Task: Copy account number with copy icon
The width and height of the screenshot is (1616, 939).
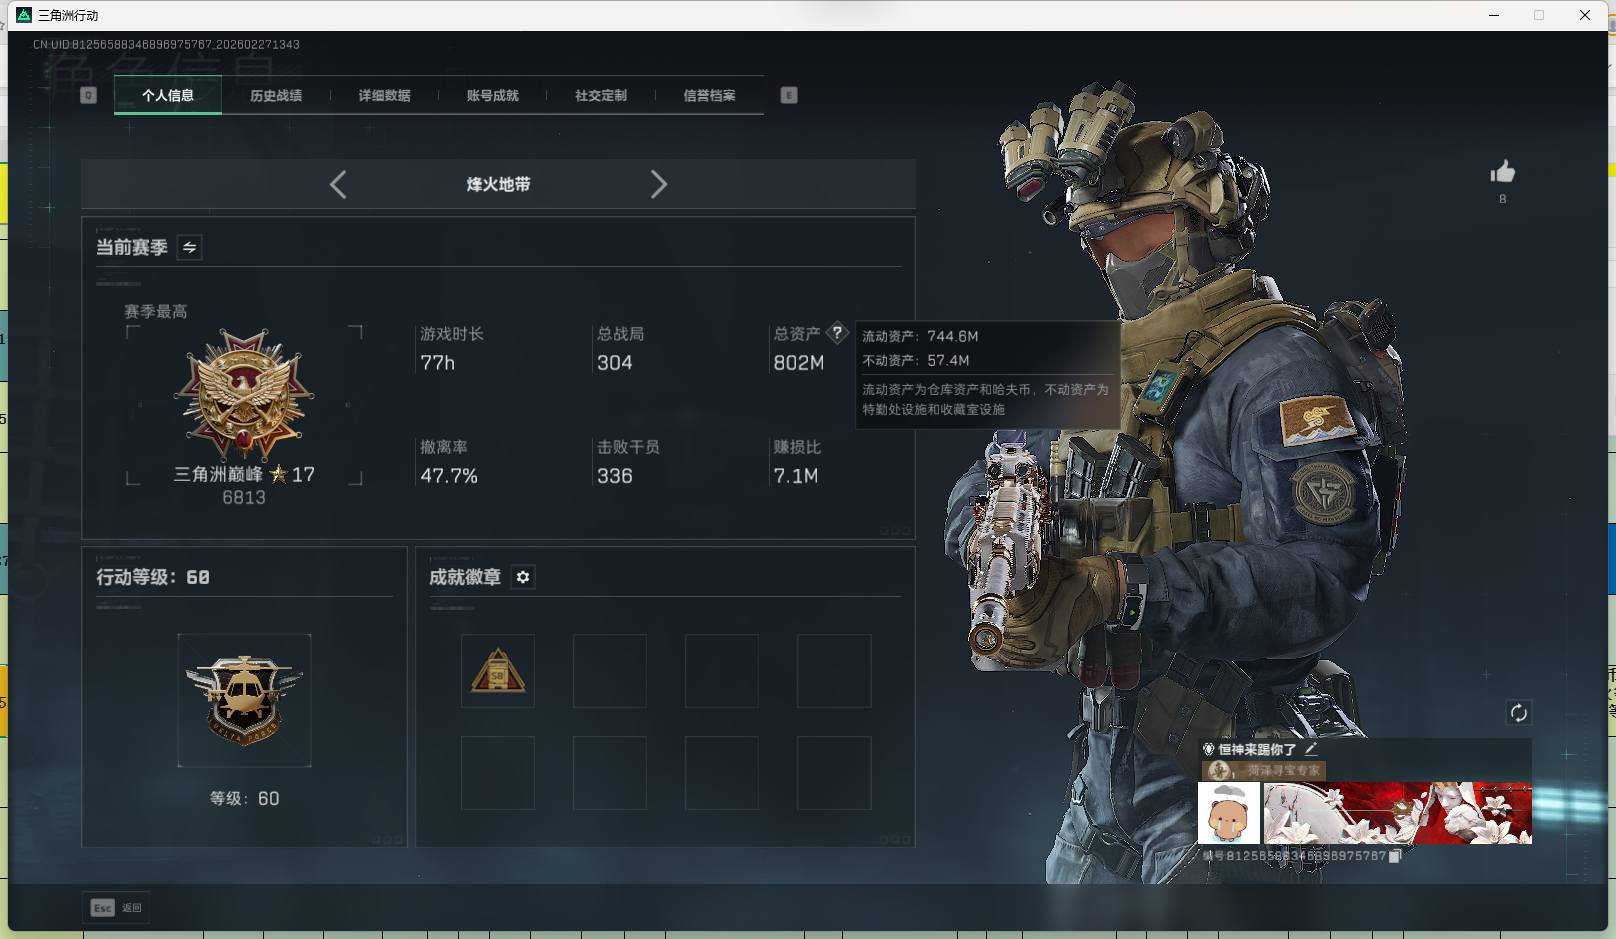Action: [1395, 856]
